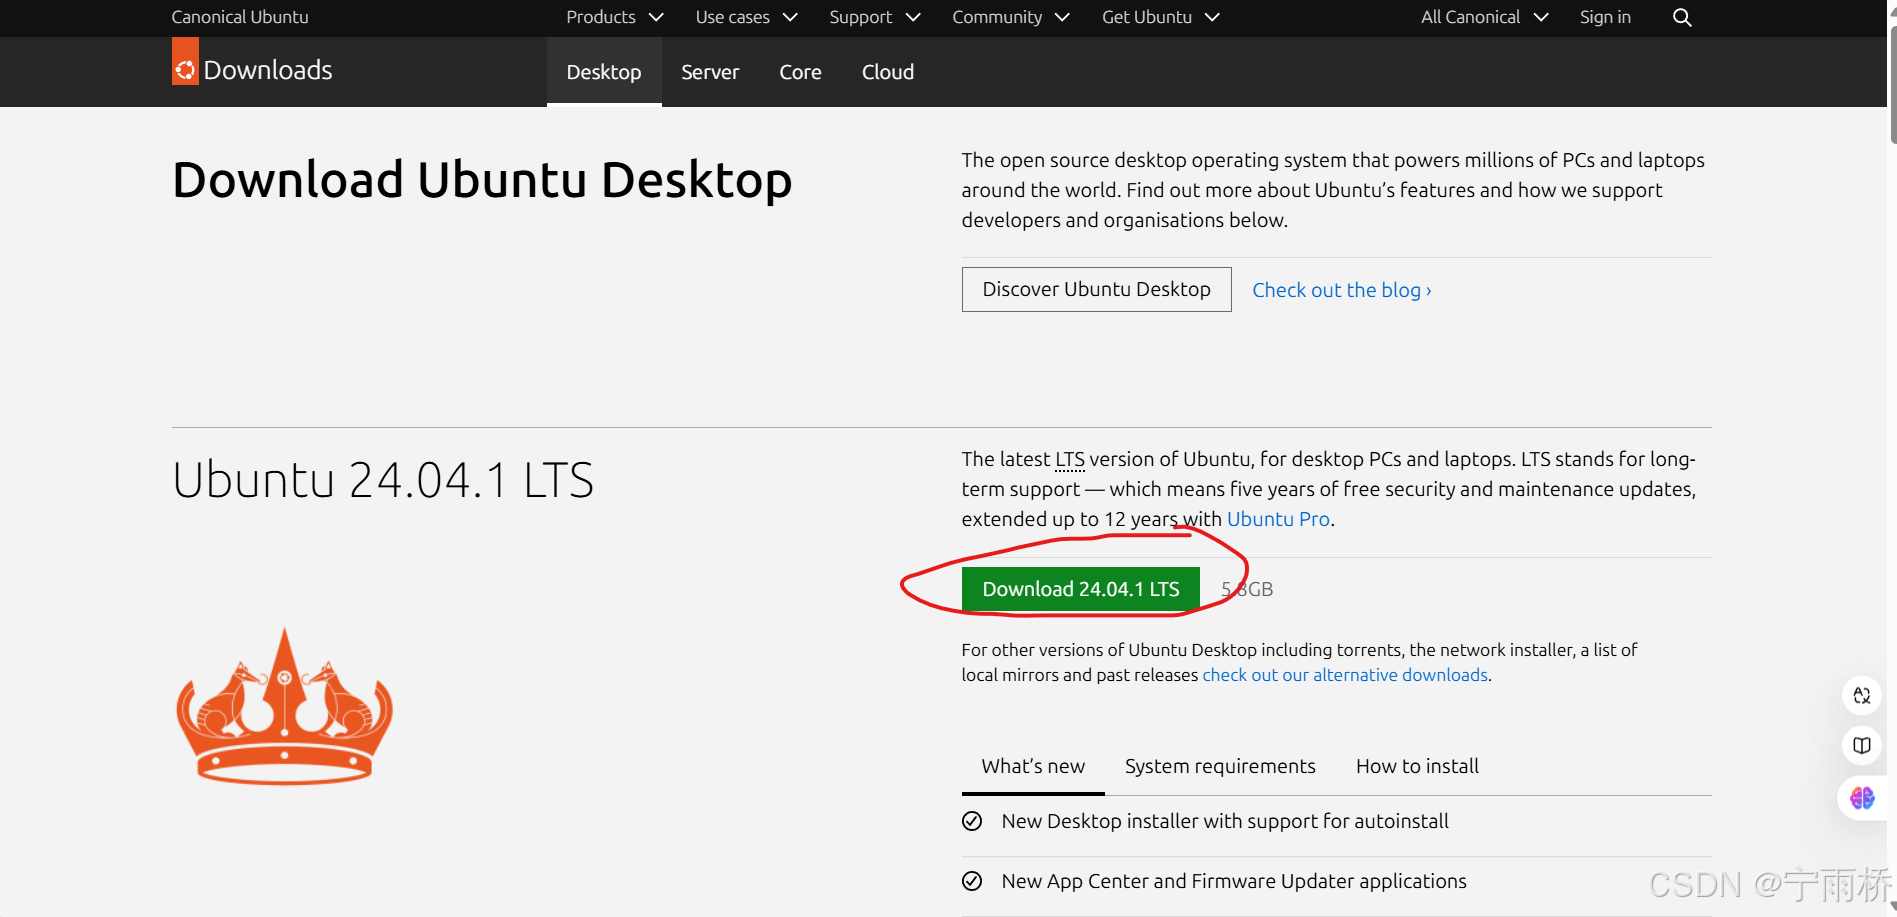The image size is (1897, 917).
Task: Click the Download Ubuntu Desktop heading
Action: (482, 180)
